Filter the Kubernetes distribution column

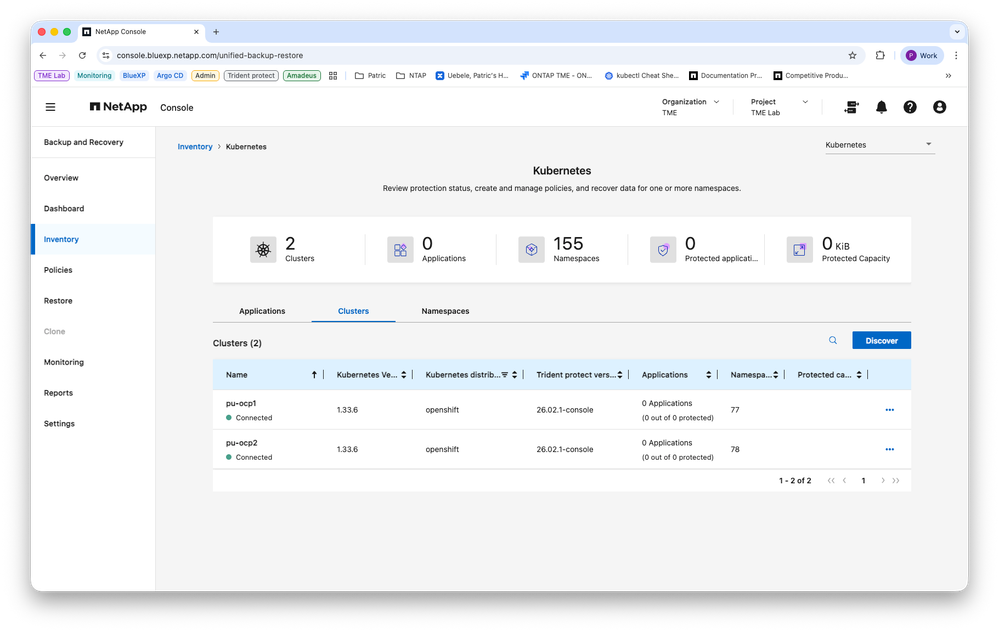[x=505, y=375]
